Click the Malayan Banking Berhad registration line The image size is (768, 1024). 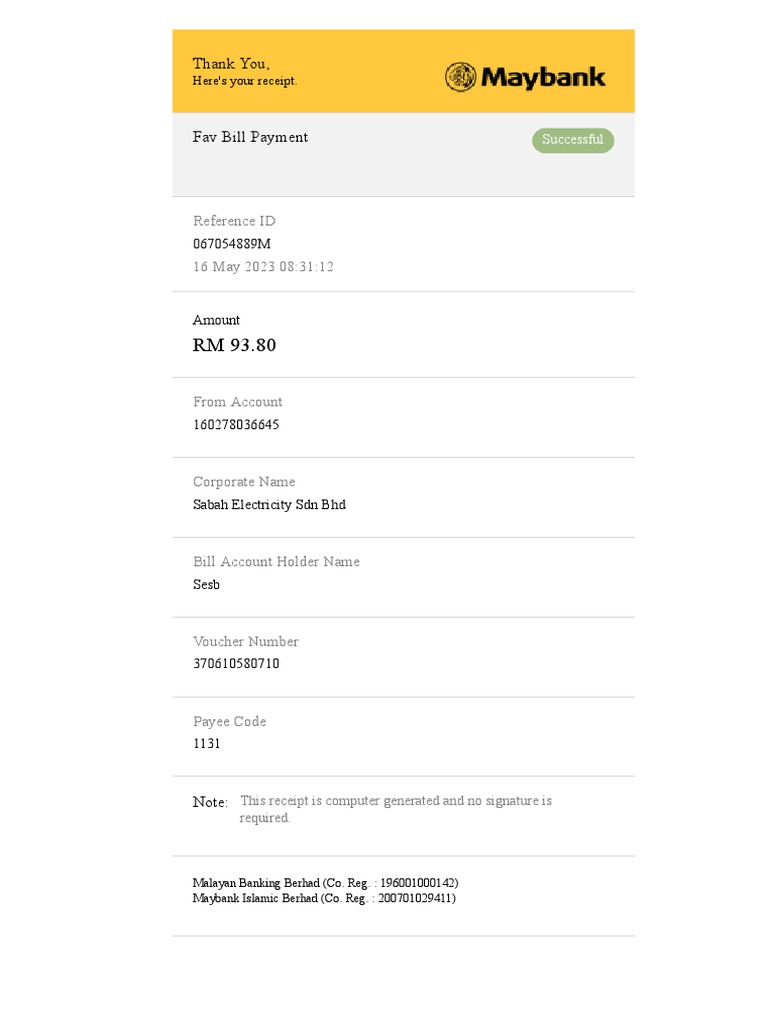click(325, 883)
